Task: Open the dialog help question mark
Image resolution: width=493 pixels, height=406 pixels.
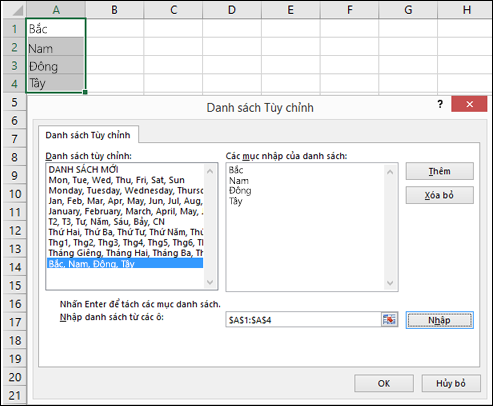Action: point(440,104)
